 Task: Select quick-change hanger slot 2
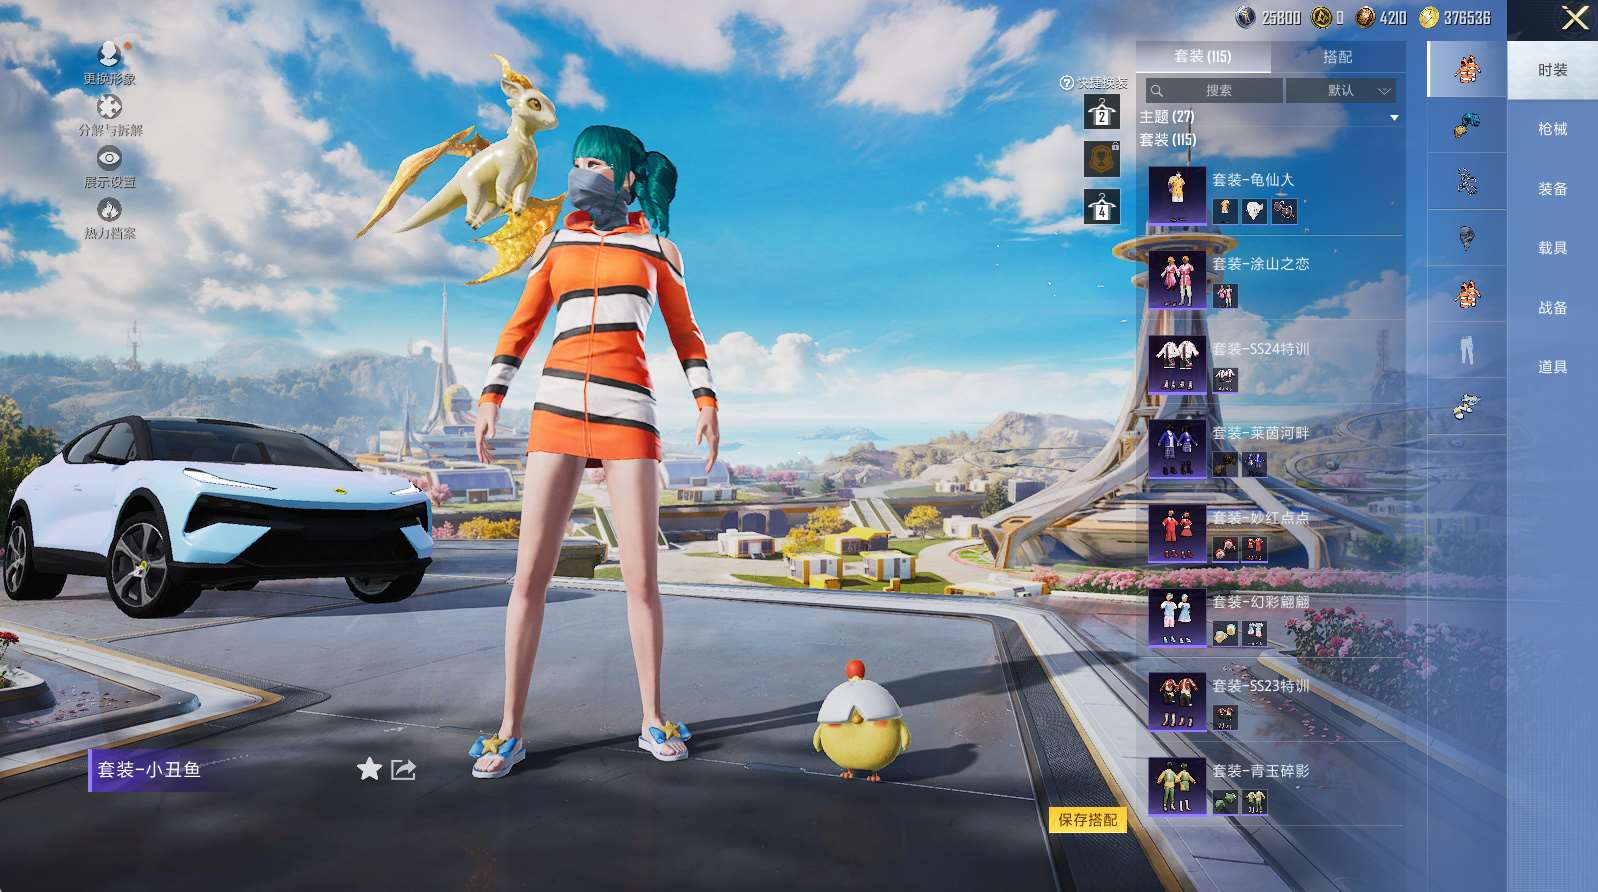1101,113
